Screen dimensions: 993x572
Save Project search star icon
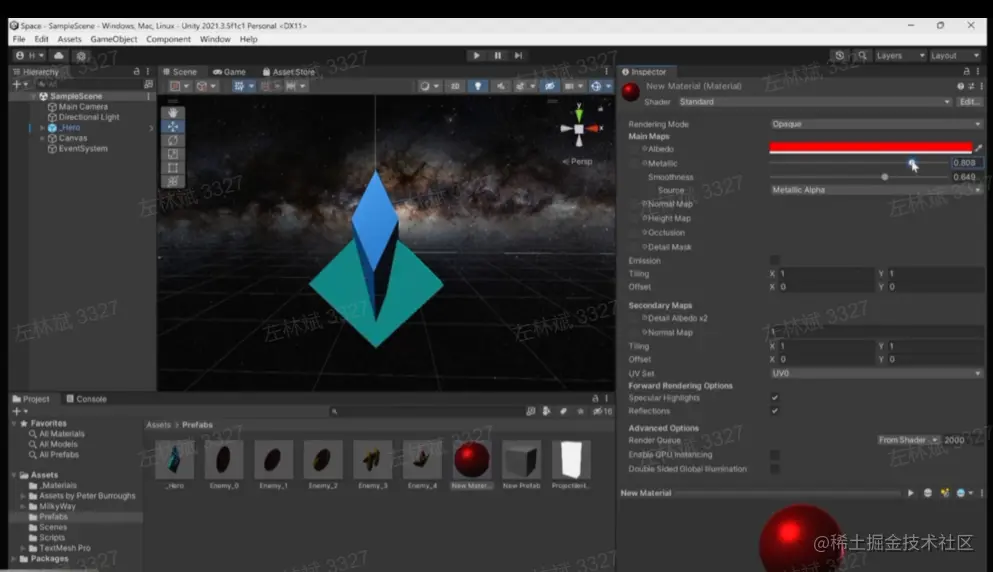(x=580, y=411)
